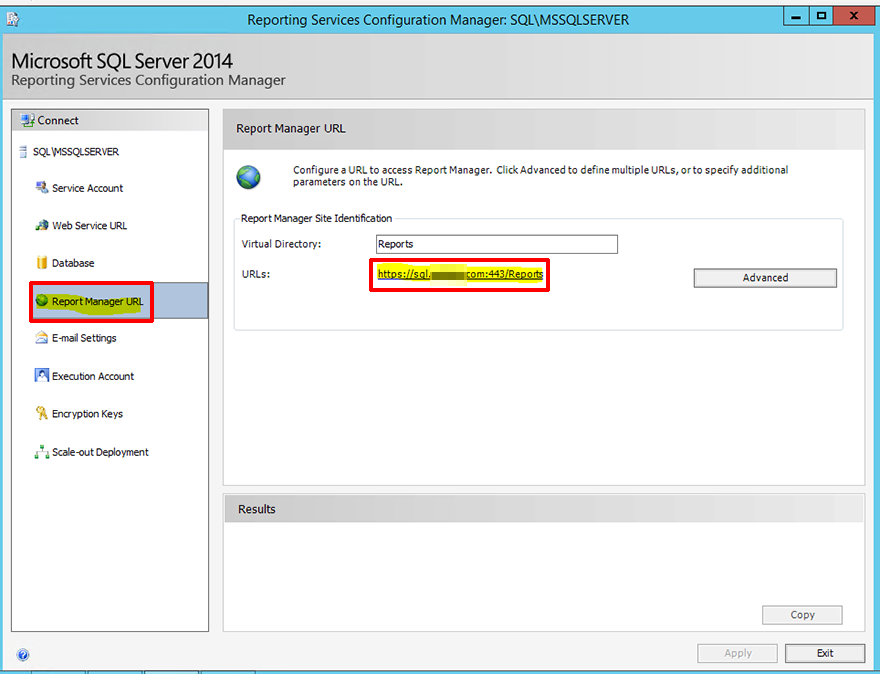Open the Web Service URL page

point(89,226)
